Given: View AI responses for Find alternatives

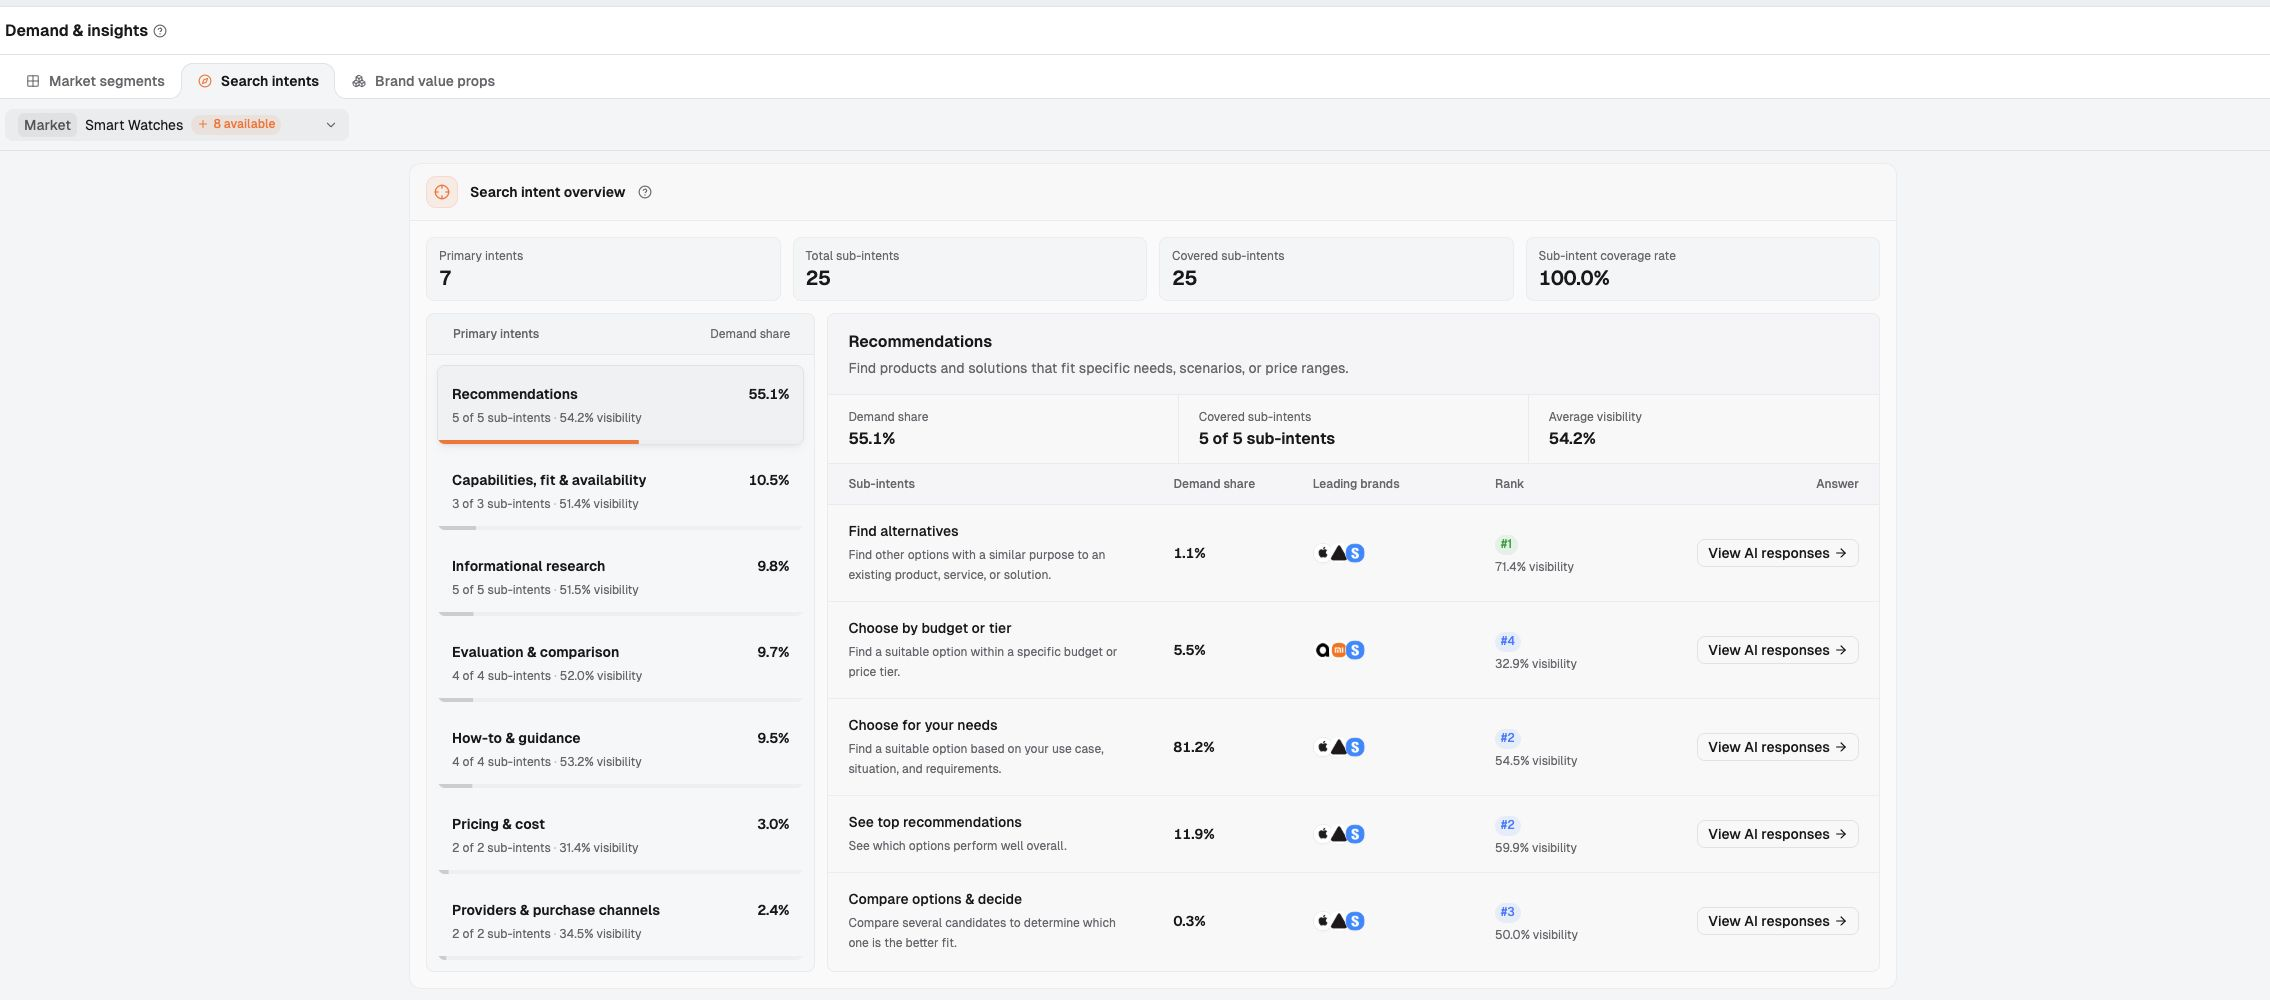Looking at the screenshot, I should point(1777,553).
